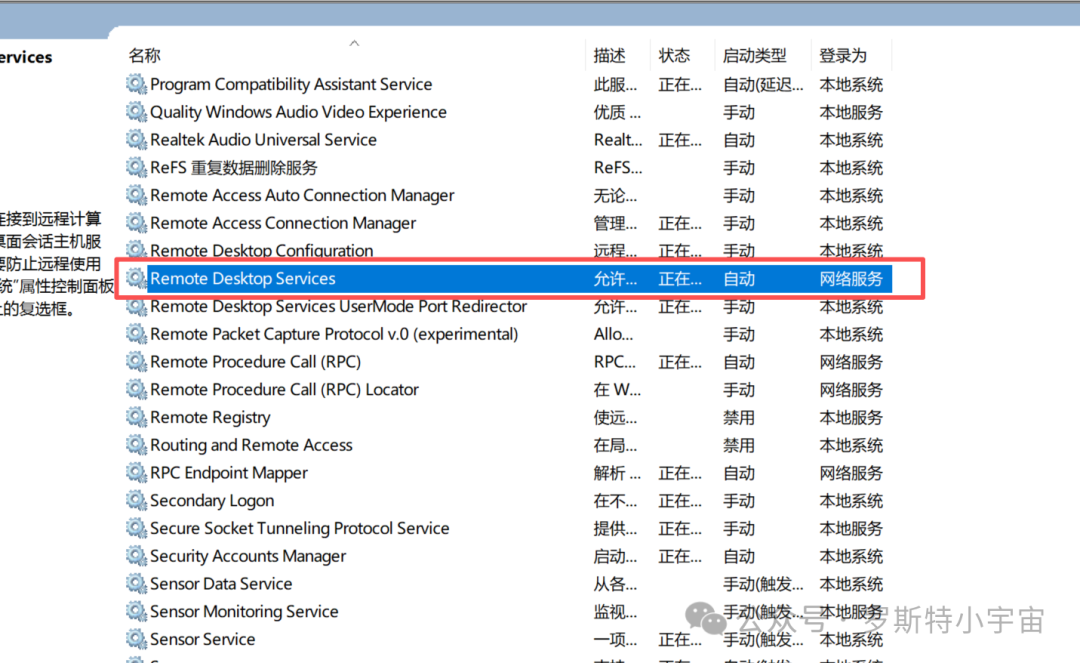Screen dimensions: 1080x663
Task: Select Security Accounts Manager service
Action: point(248,556)
